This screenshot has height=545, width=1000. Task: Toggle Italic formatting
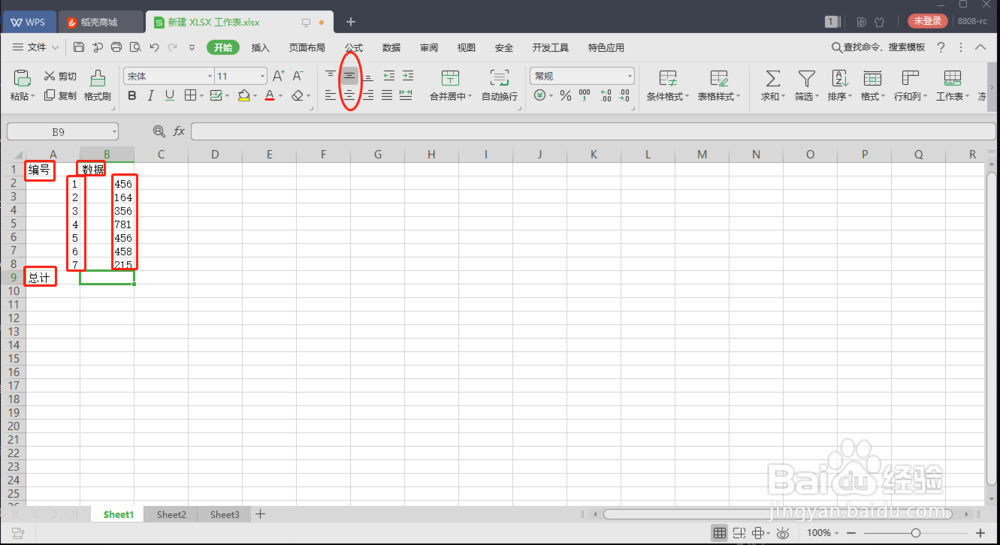click(151, 96)
